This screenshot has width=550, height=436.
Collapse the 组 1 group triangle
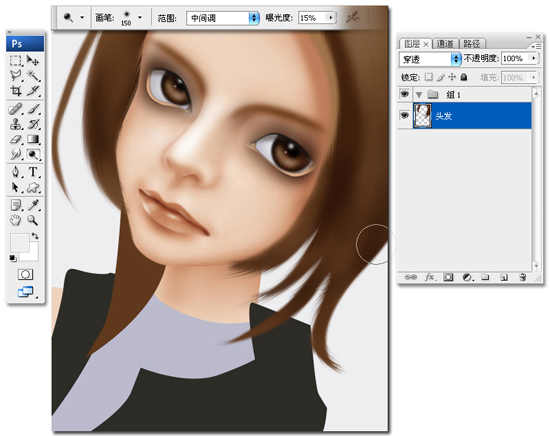[x=418, y=95]
